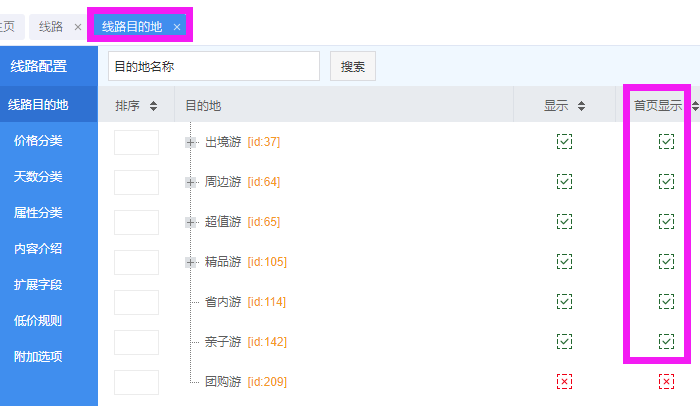The height and width of the screenshot is (406, 700).
Task: Toggle 显示 check for 亲子游
Action: (564, 341)
